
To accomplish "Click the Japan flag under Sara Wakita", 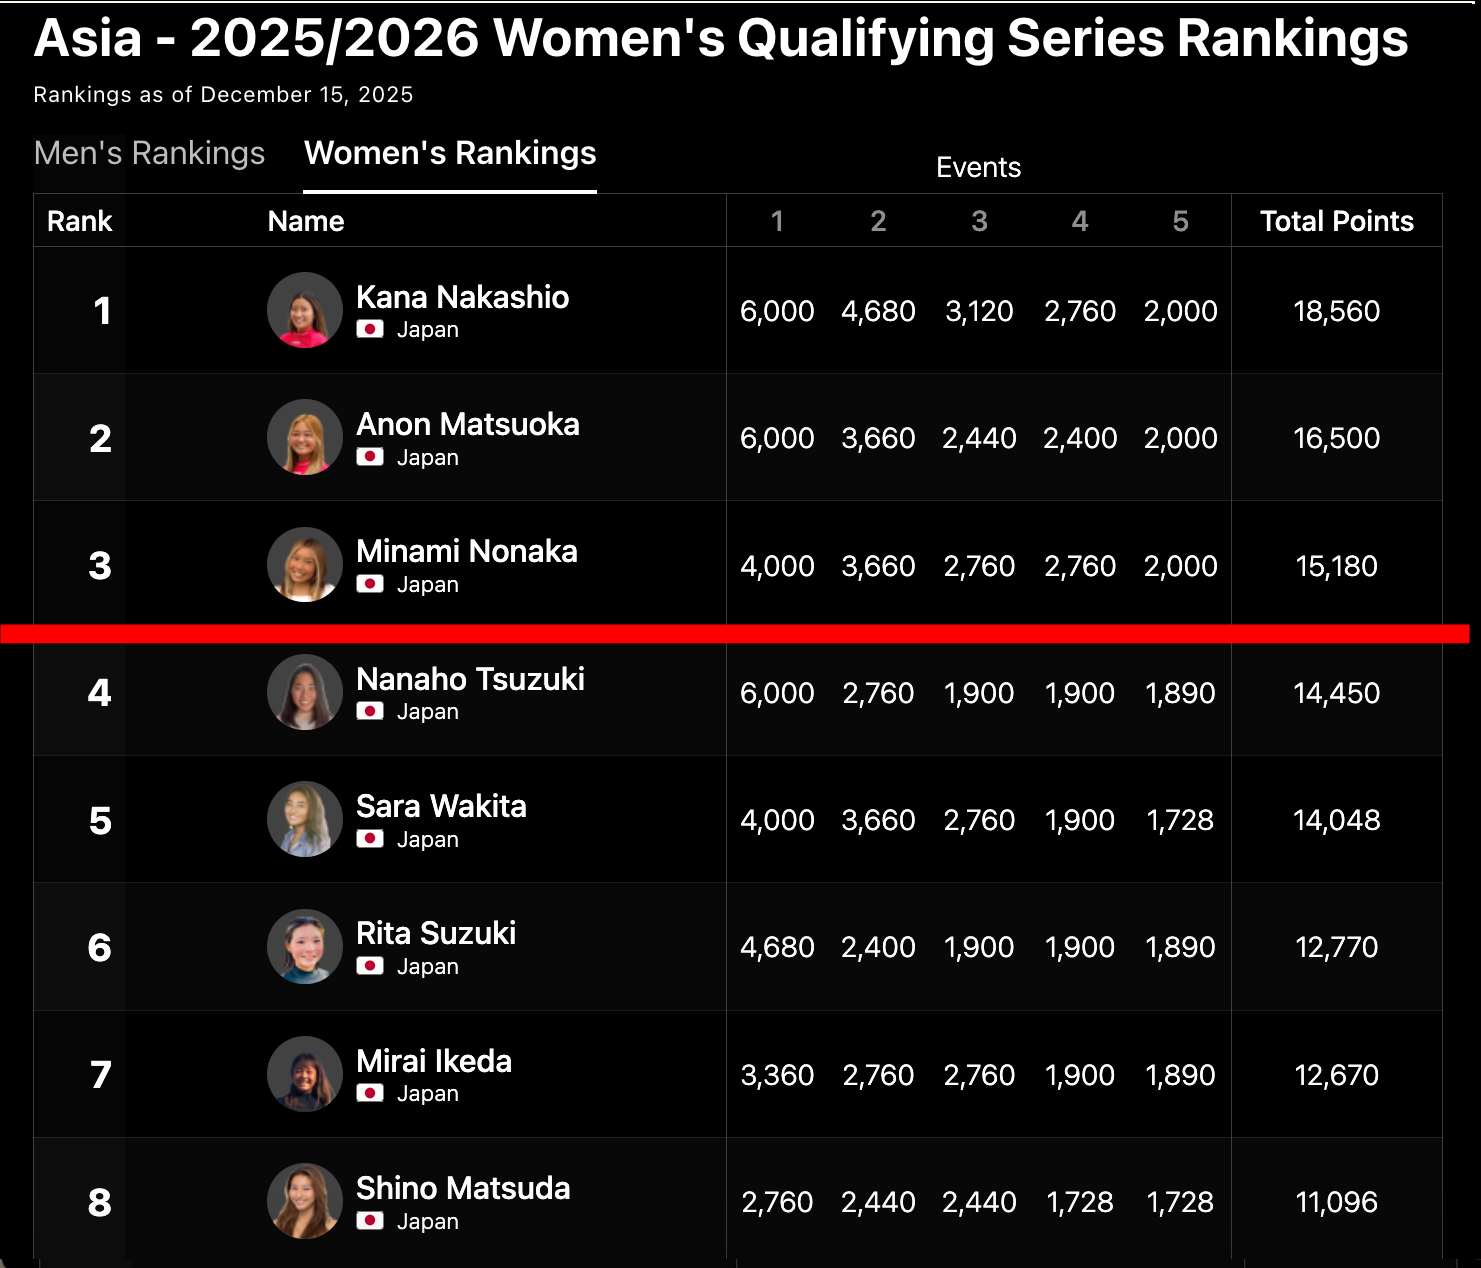I will click(370, 839).
